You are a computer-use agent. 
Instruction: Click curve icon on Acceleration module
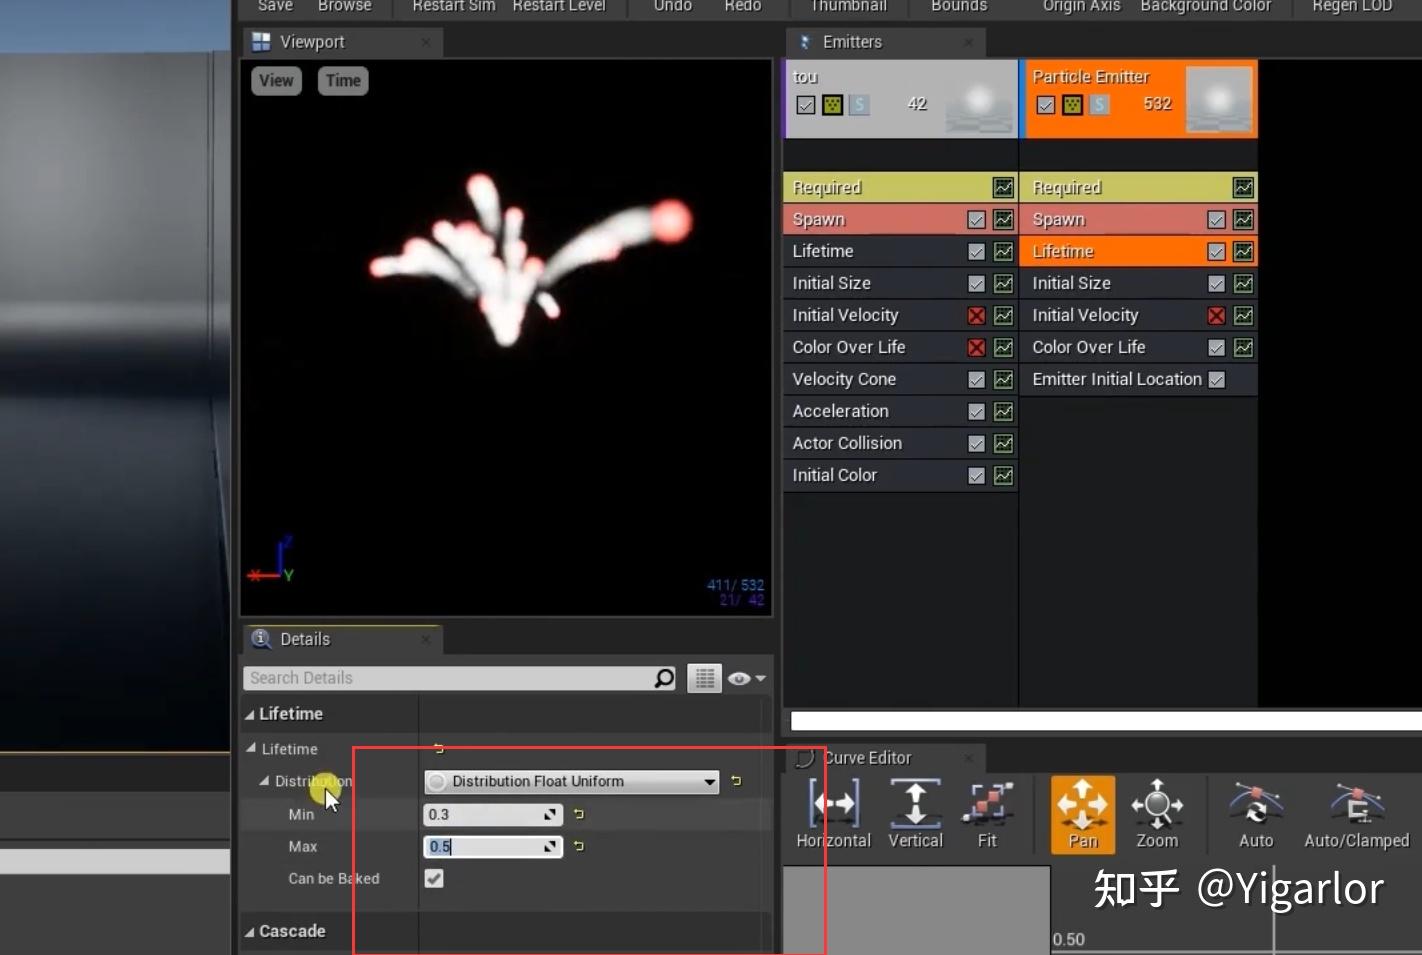pyautogui.click(x=1003, y=411)
